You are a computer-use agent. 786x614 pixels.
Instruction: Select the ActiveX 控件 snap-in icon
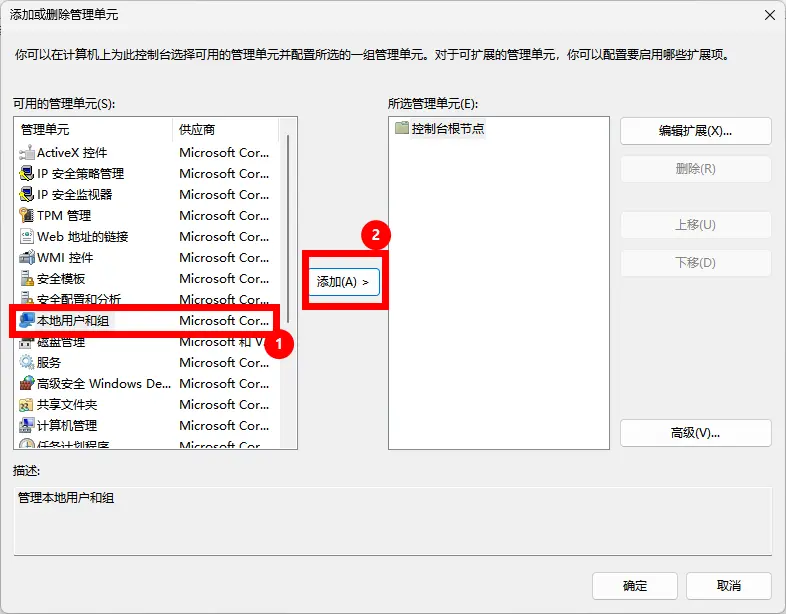(27, 153)
